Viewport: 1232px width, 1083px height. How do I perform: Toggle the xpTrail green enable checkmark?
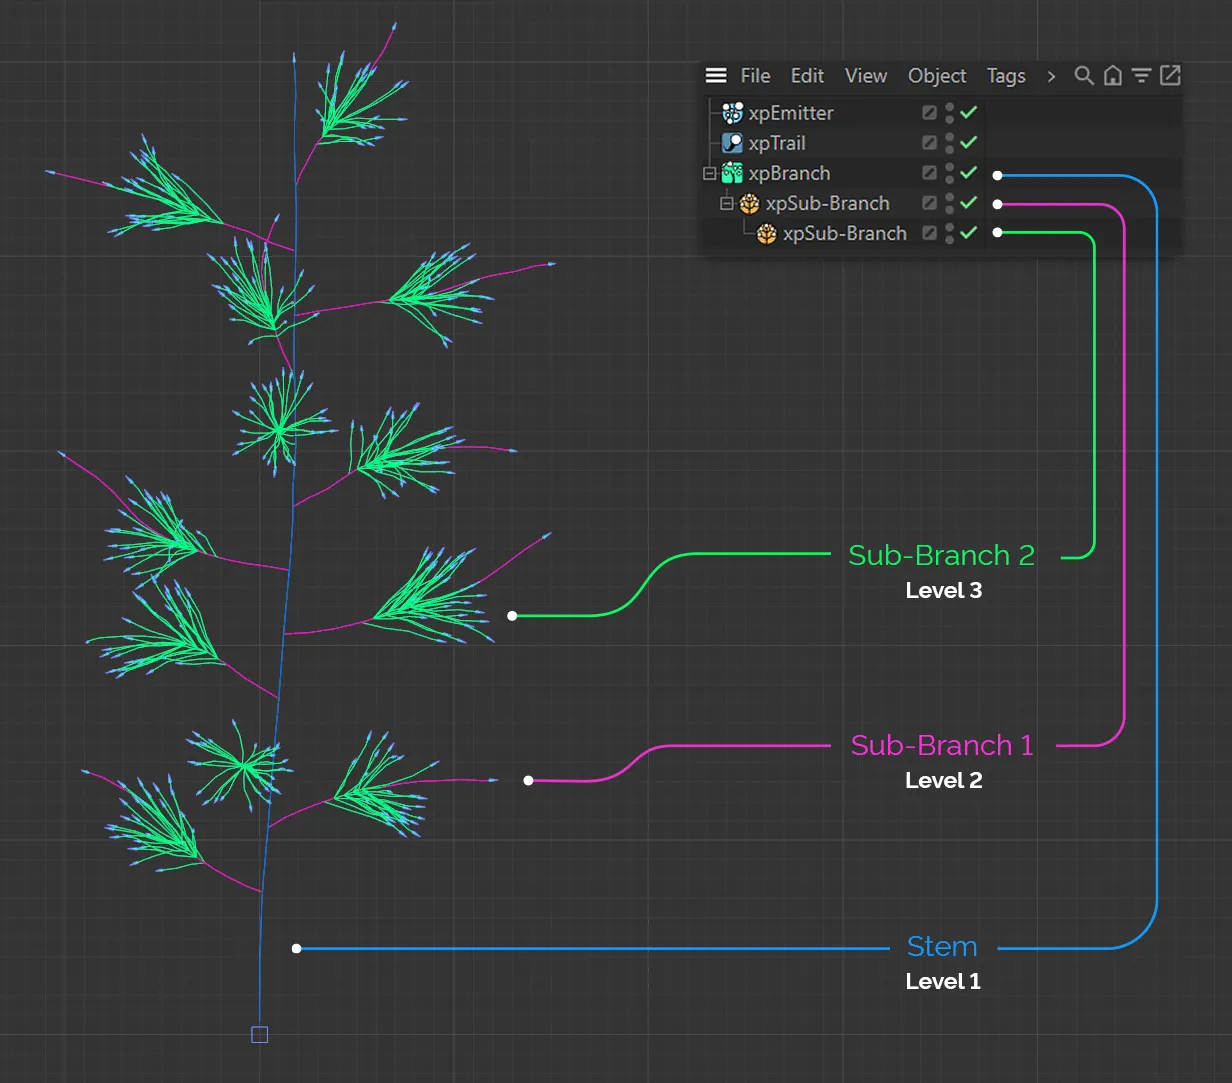[x=968, y=143]
